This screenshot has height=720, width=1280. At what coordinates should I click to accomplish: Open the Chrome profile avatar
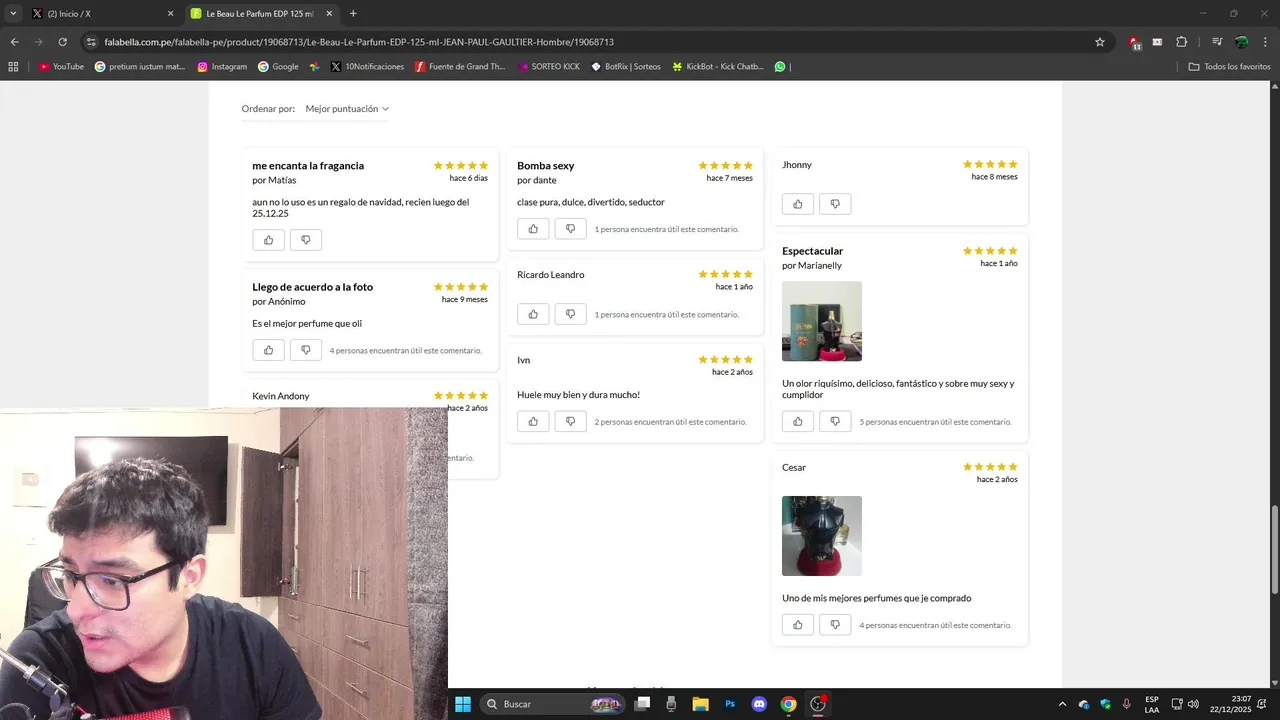click(1241, 42)
